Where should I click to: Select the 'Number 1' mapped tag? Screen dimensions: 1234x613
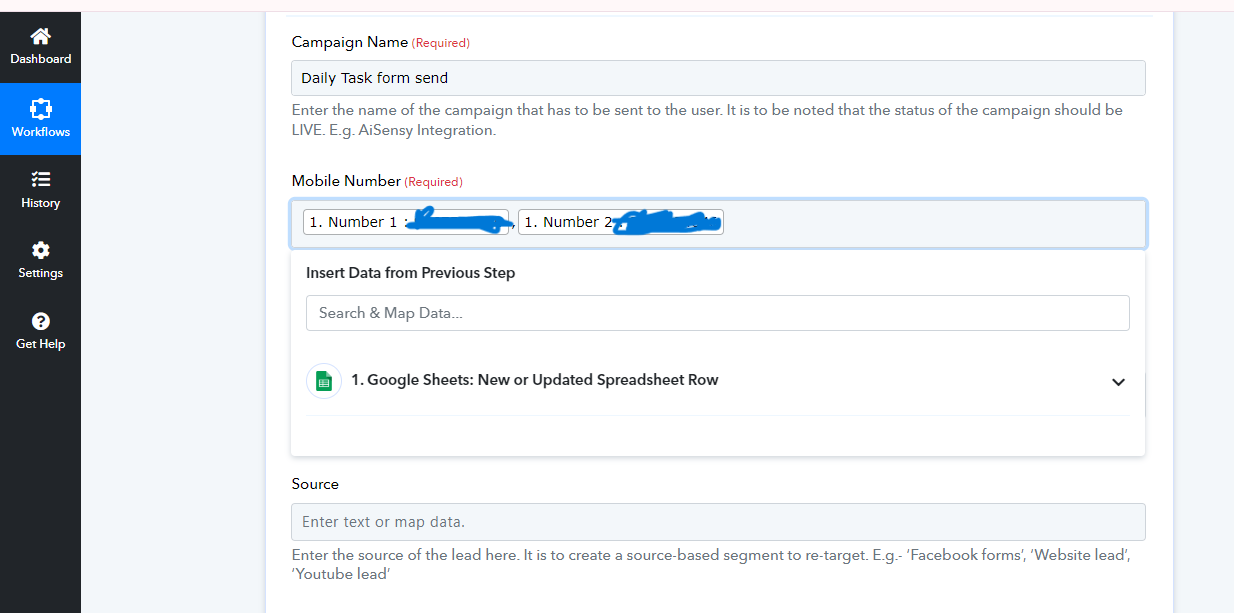tap(406, 222)
